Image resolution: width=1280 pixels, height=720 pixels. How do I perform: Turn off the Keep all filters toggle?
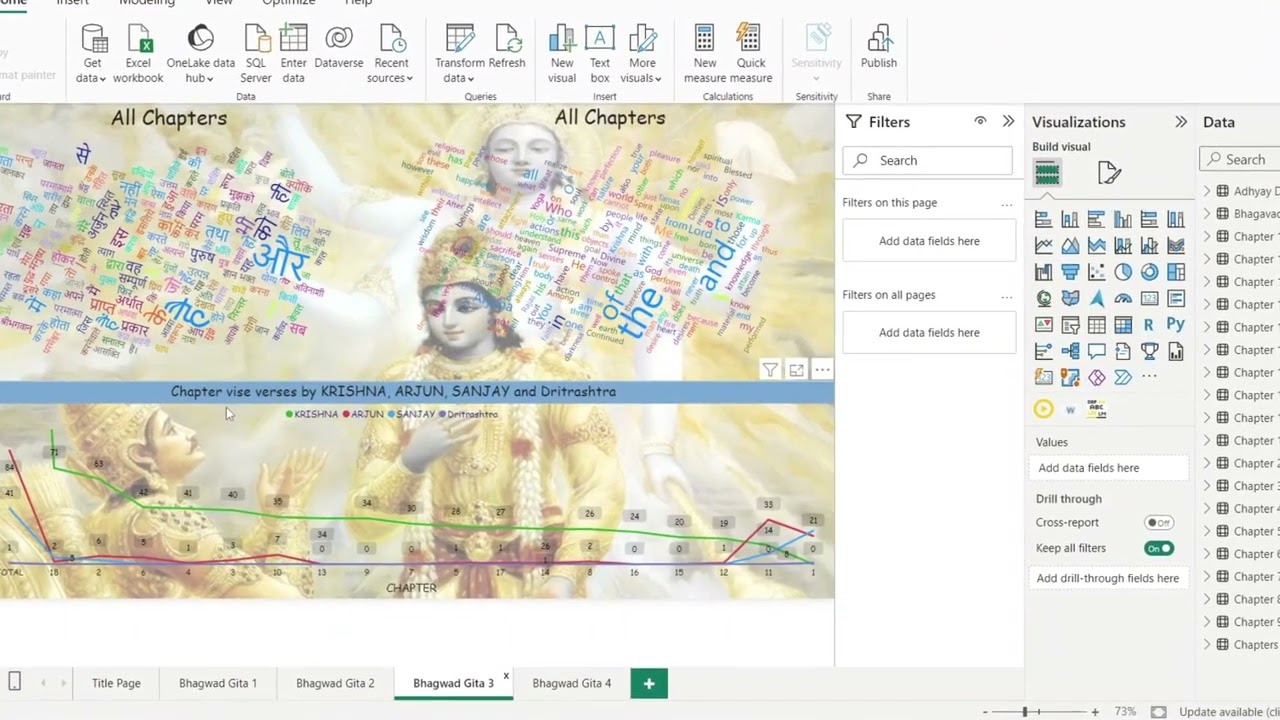point(1159,548)
